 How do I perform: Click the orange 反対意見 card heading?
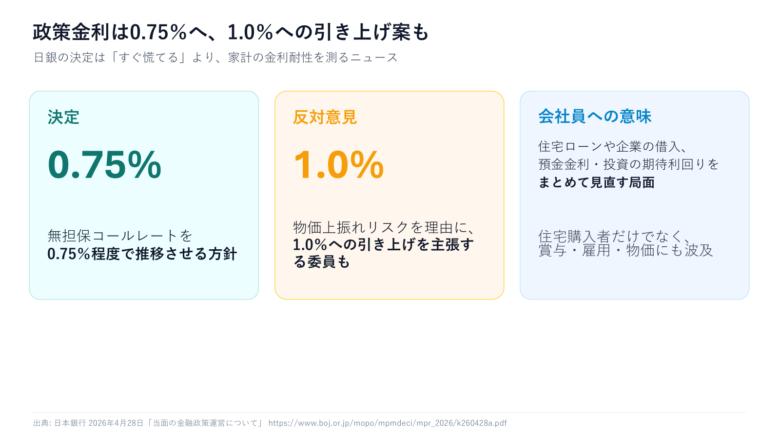(x=325, y=118)
